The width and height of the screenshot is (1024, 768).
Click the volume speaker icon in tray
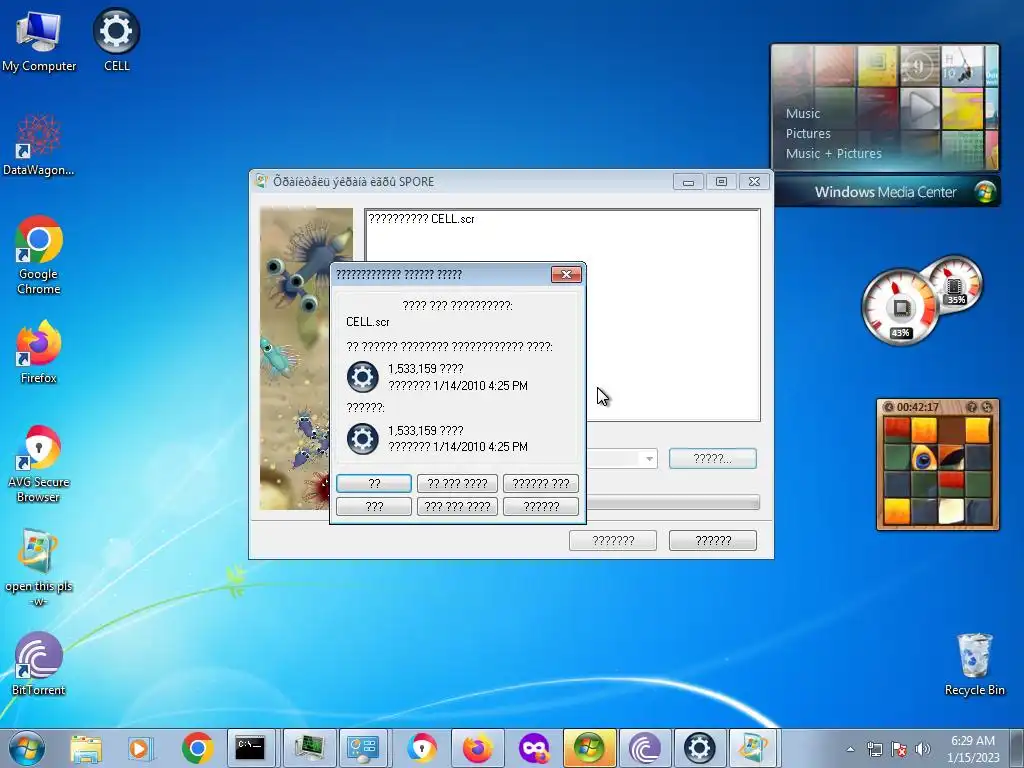[x=923, y=749]
